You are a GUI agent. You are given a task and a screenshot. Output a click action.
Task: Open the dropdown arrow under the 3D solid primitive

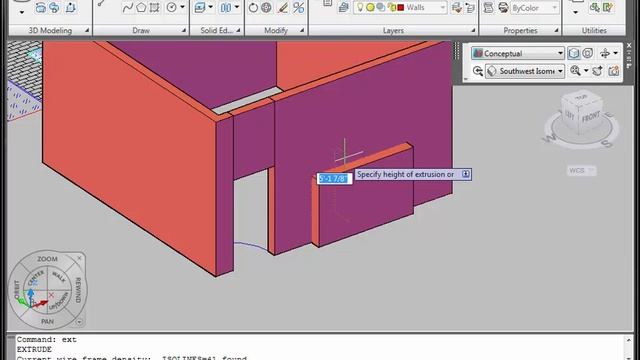click(x=22, y=13)
